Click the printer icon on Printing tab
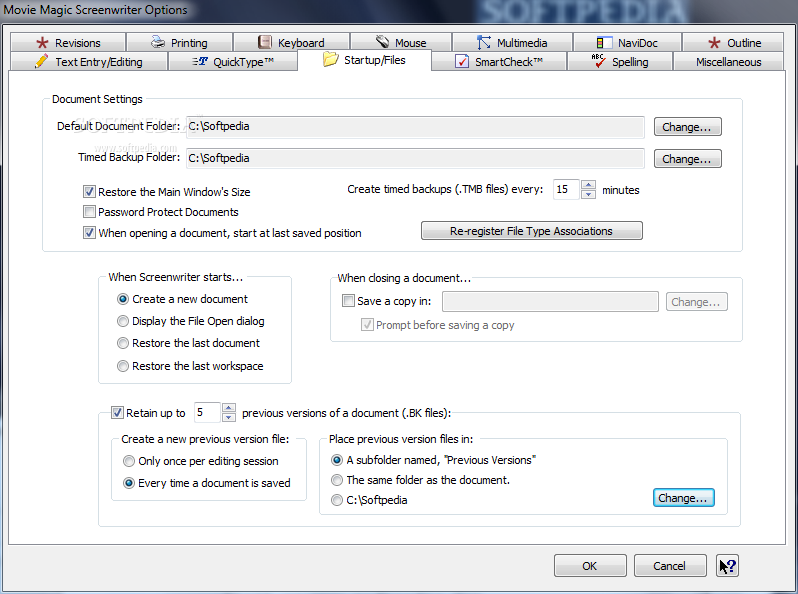 click(158, 42)
